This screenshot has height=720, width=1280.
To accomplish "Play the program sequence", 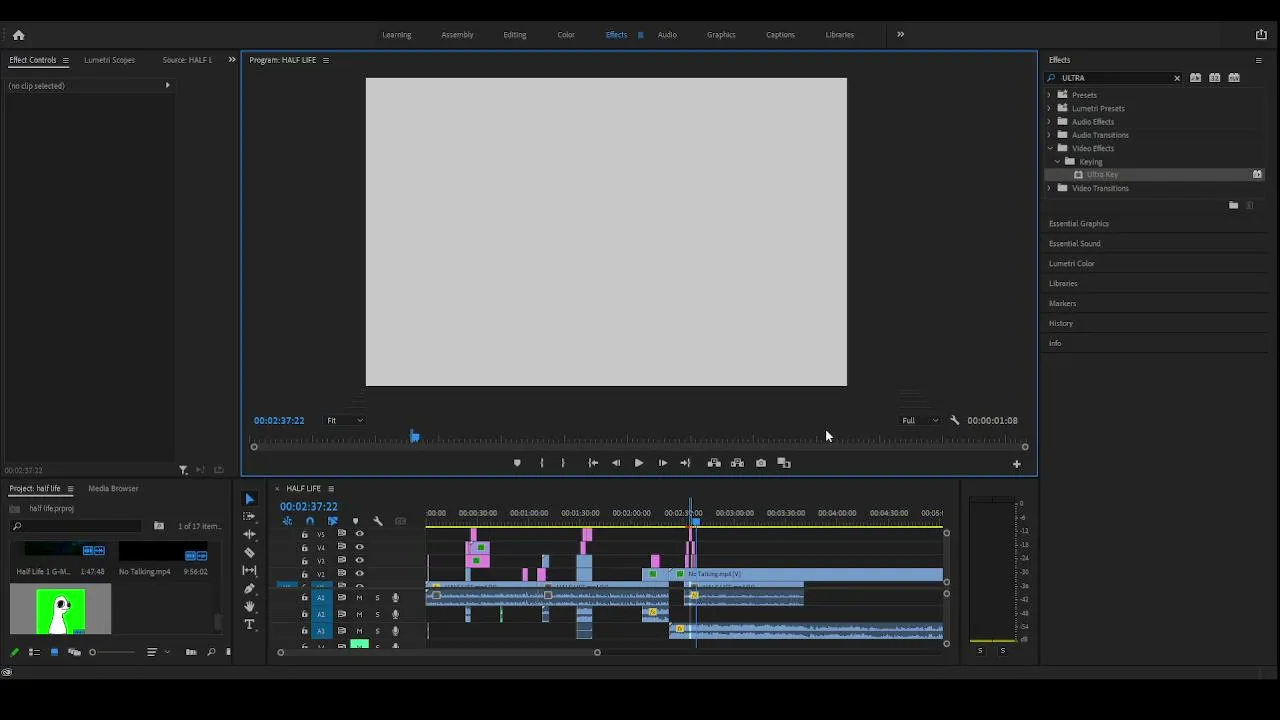I will 639,463.
